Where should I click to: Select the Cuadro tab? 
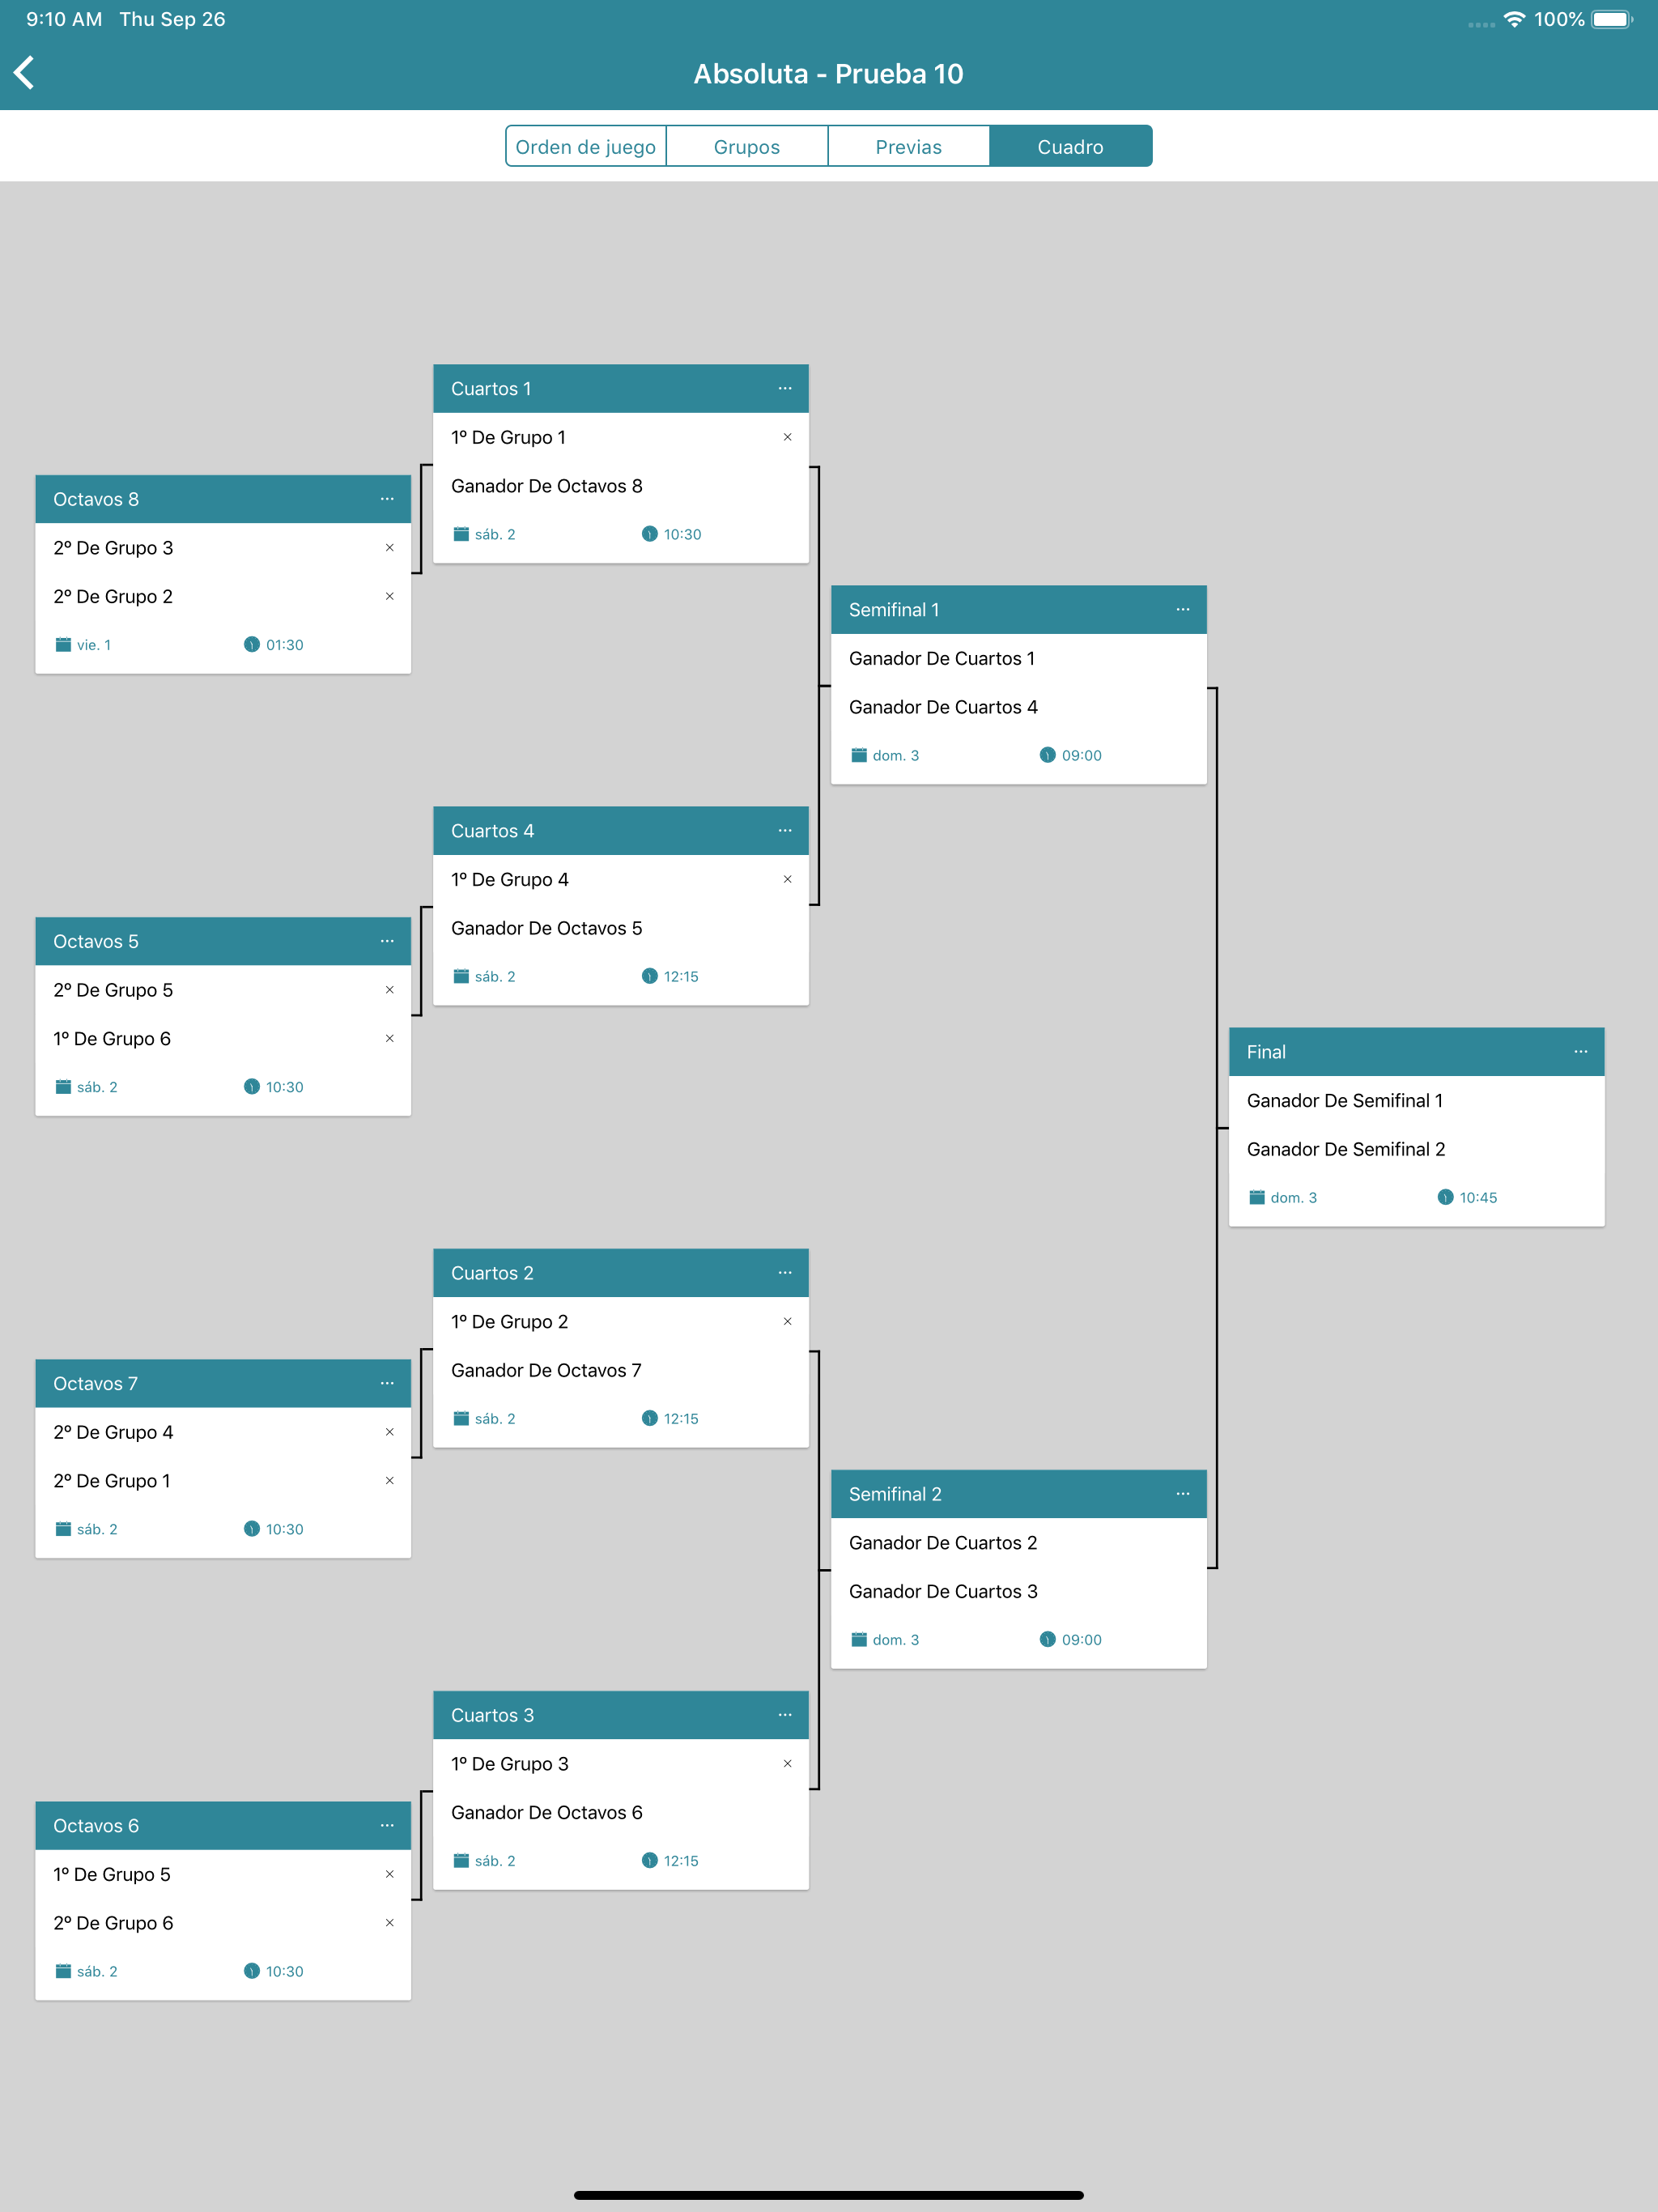pos(1071,147)
